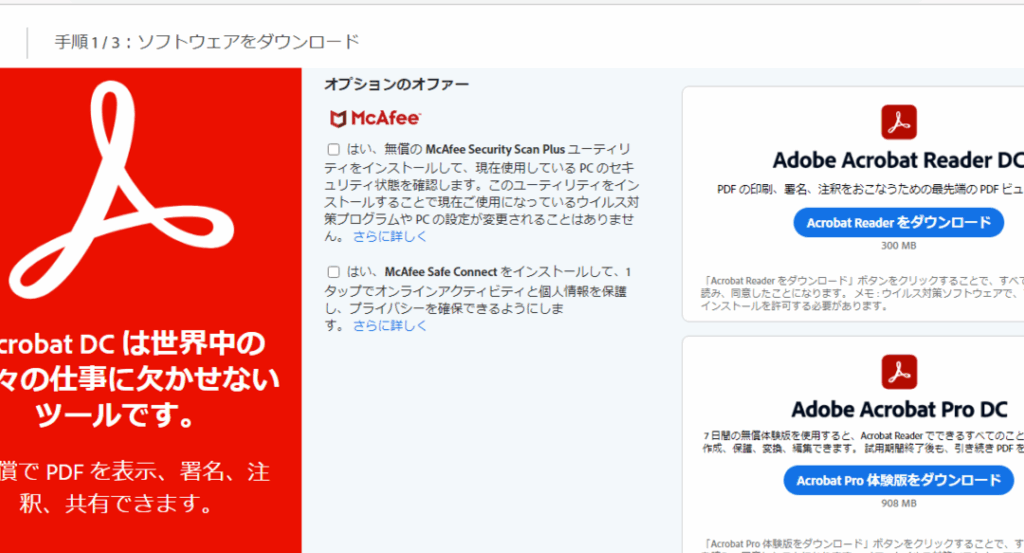The width and height of the screenshot is (1024, 553).
Task: Click the Acrobat Pro DC red PDF icon
Action: pos(898,372)
